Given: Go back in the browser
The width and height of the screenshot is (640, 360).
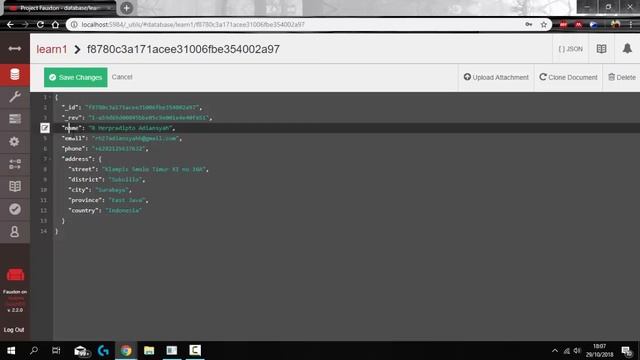Looking at the screenshot, I should pyautogui.click(x=10, y=24).
